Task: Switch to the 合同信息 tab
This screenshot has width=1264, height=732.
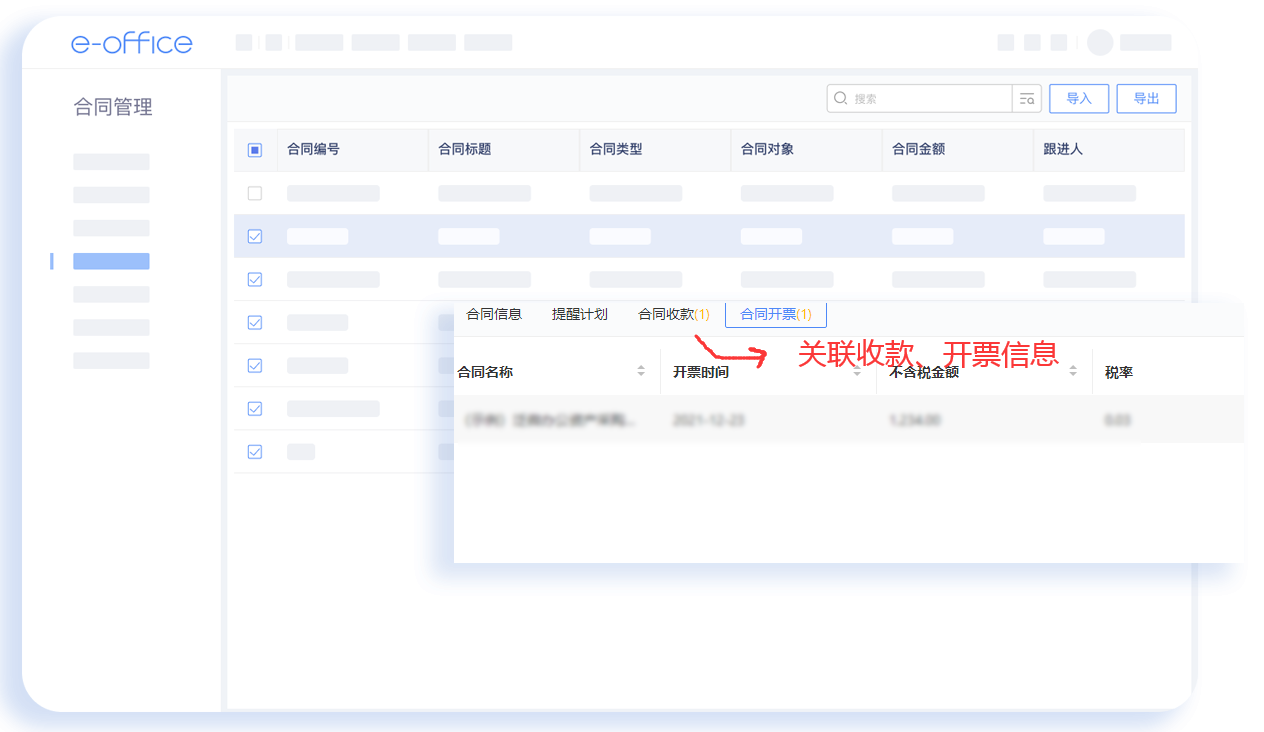Action: click(x=494, y=314)
